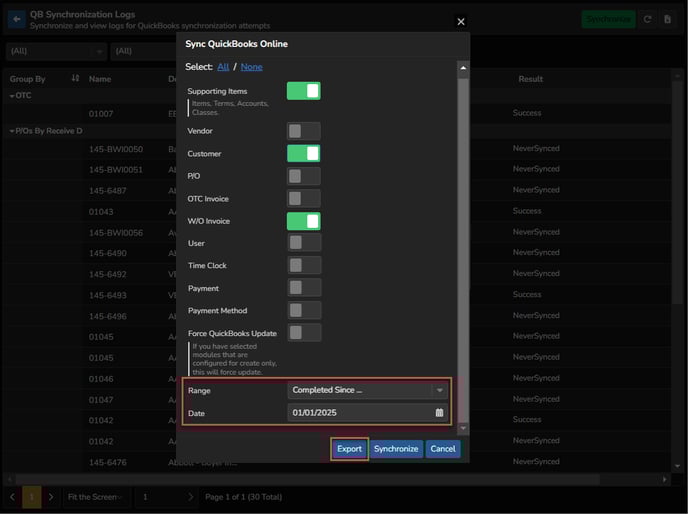Turn off W/O Invoice toggle

[304, 221]
